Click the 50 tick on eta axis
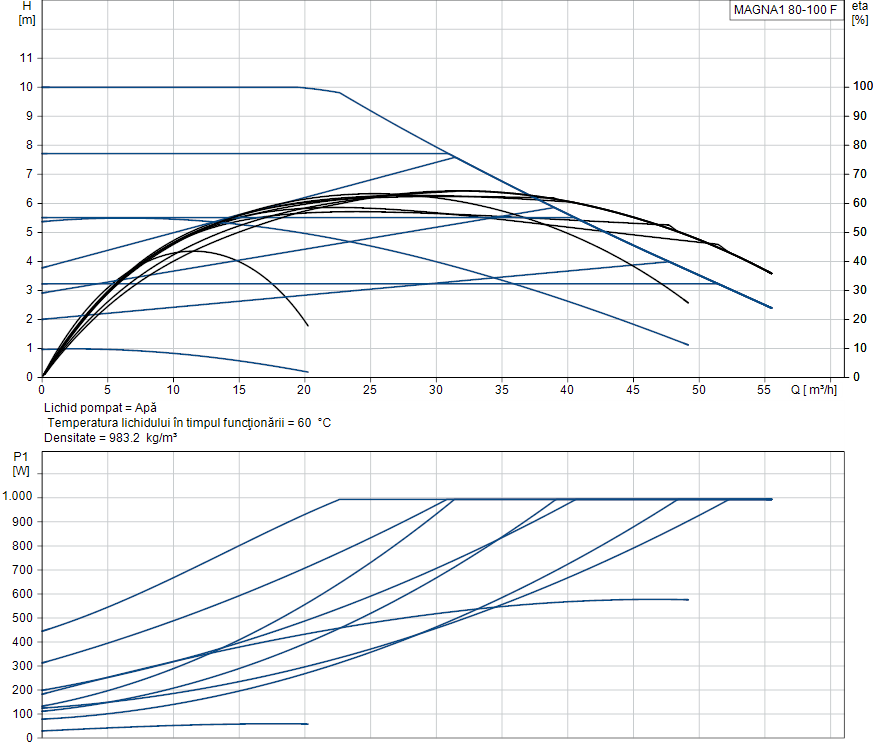 859,232
